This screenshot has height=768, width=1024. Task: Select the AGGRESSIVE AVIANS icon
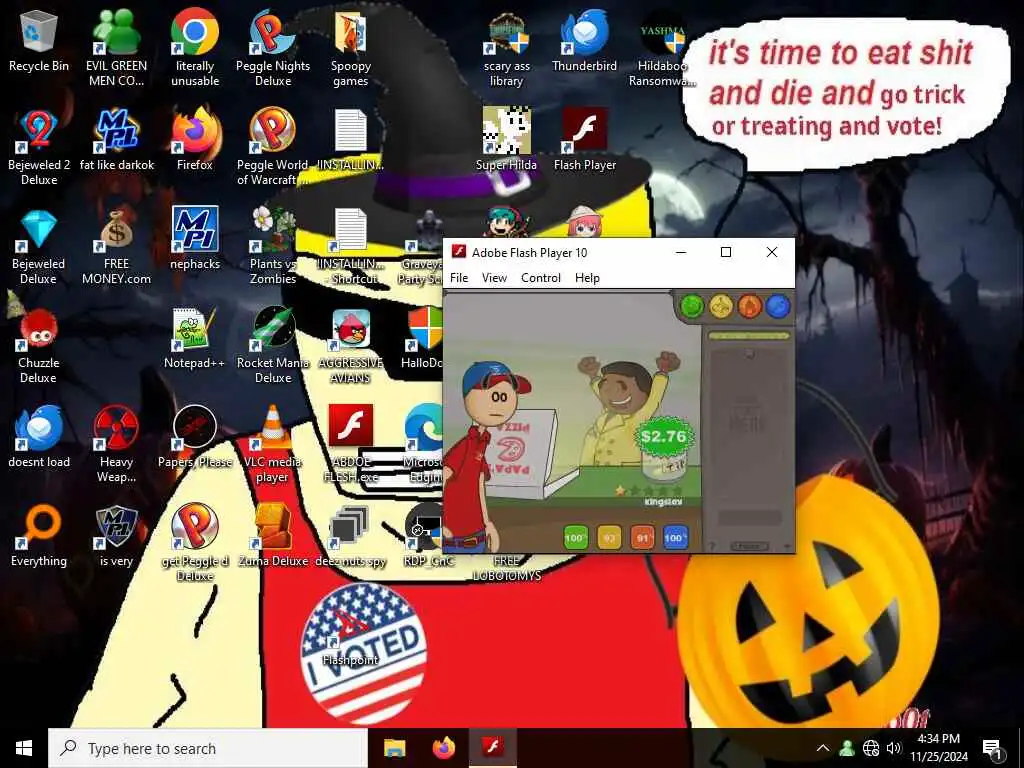pos(351,345)
